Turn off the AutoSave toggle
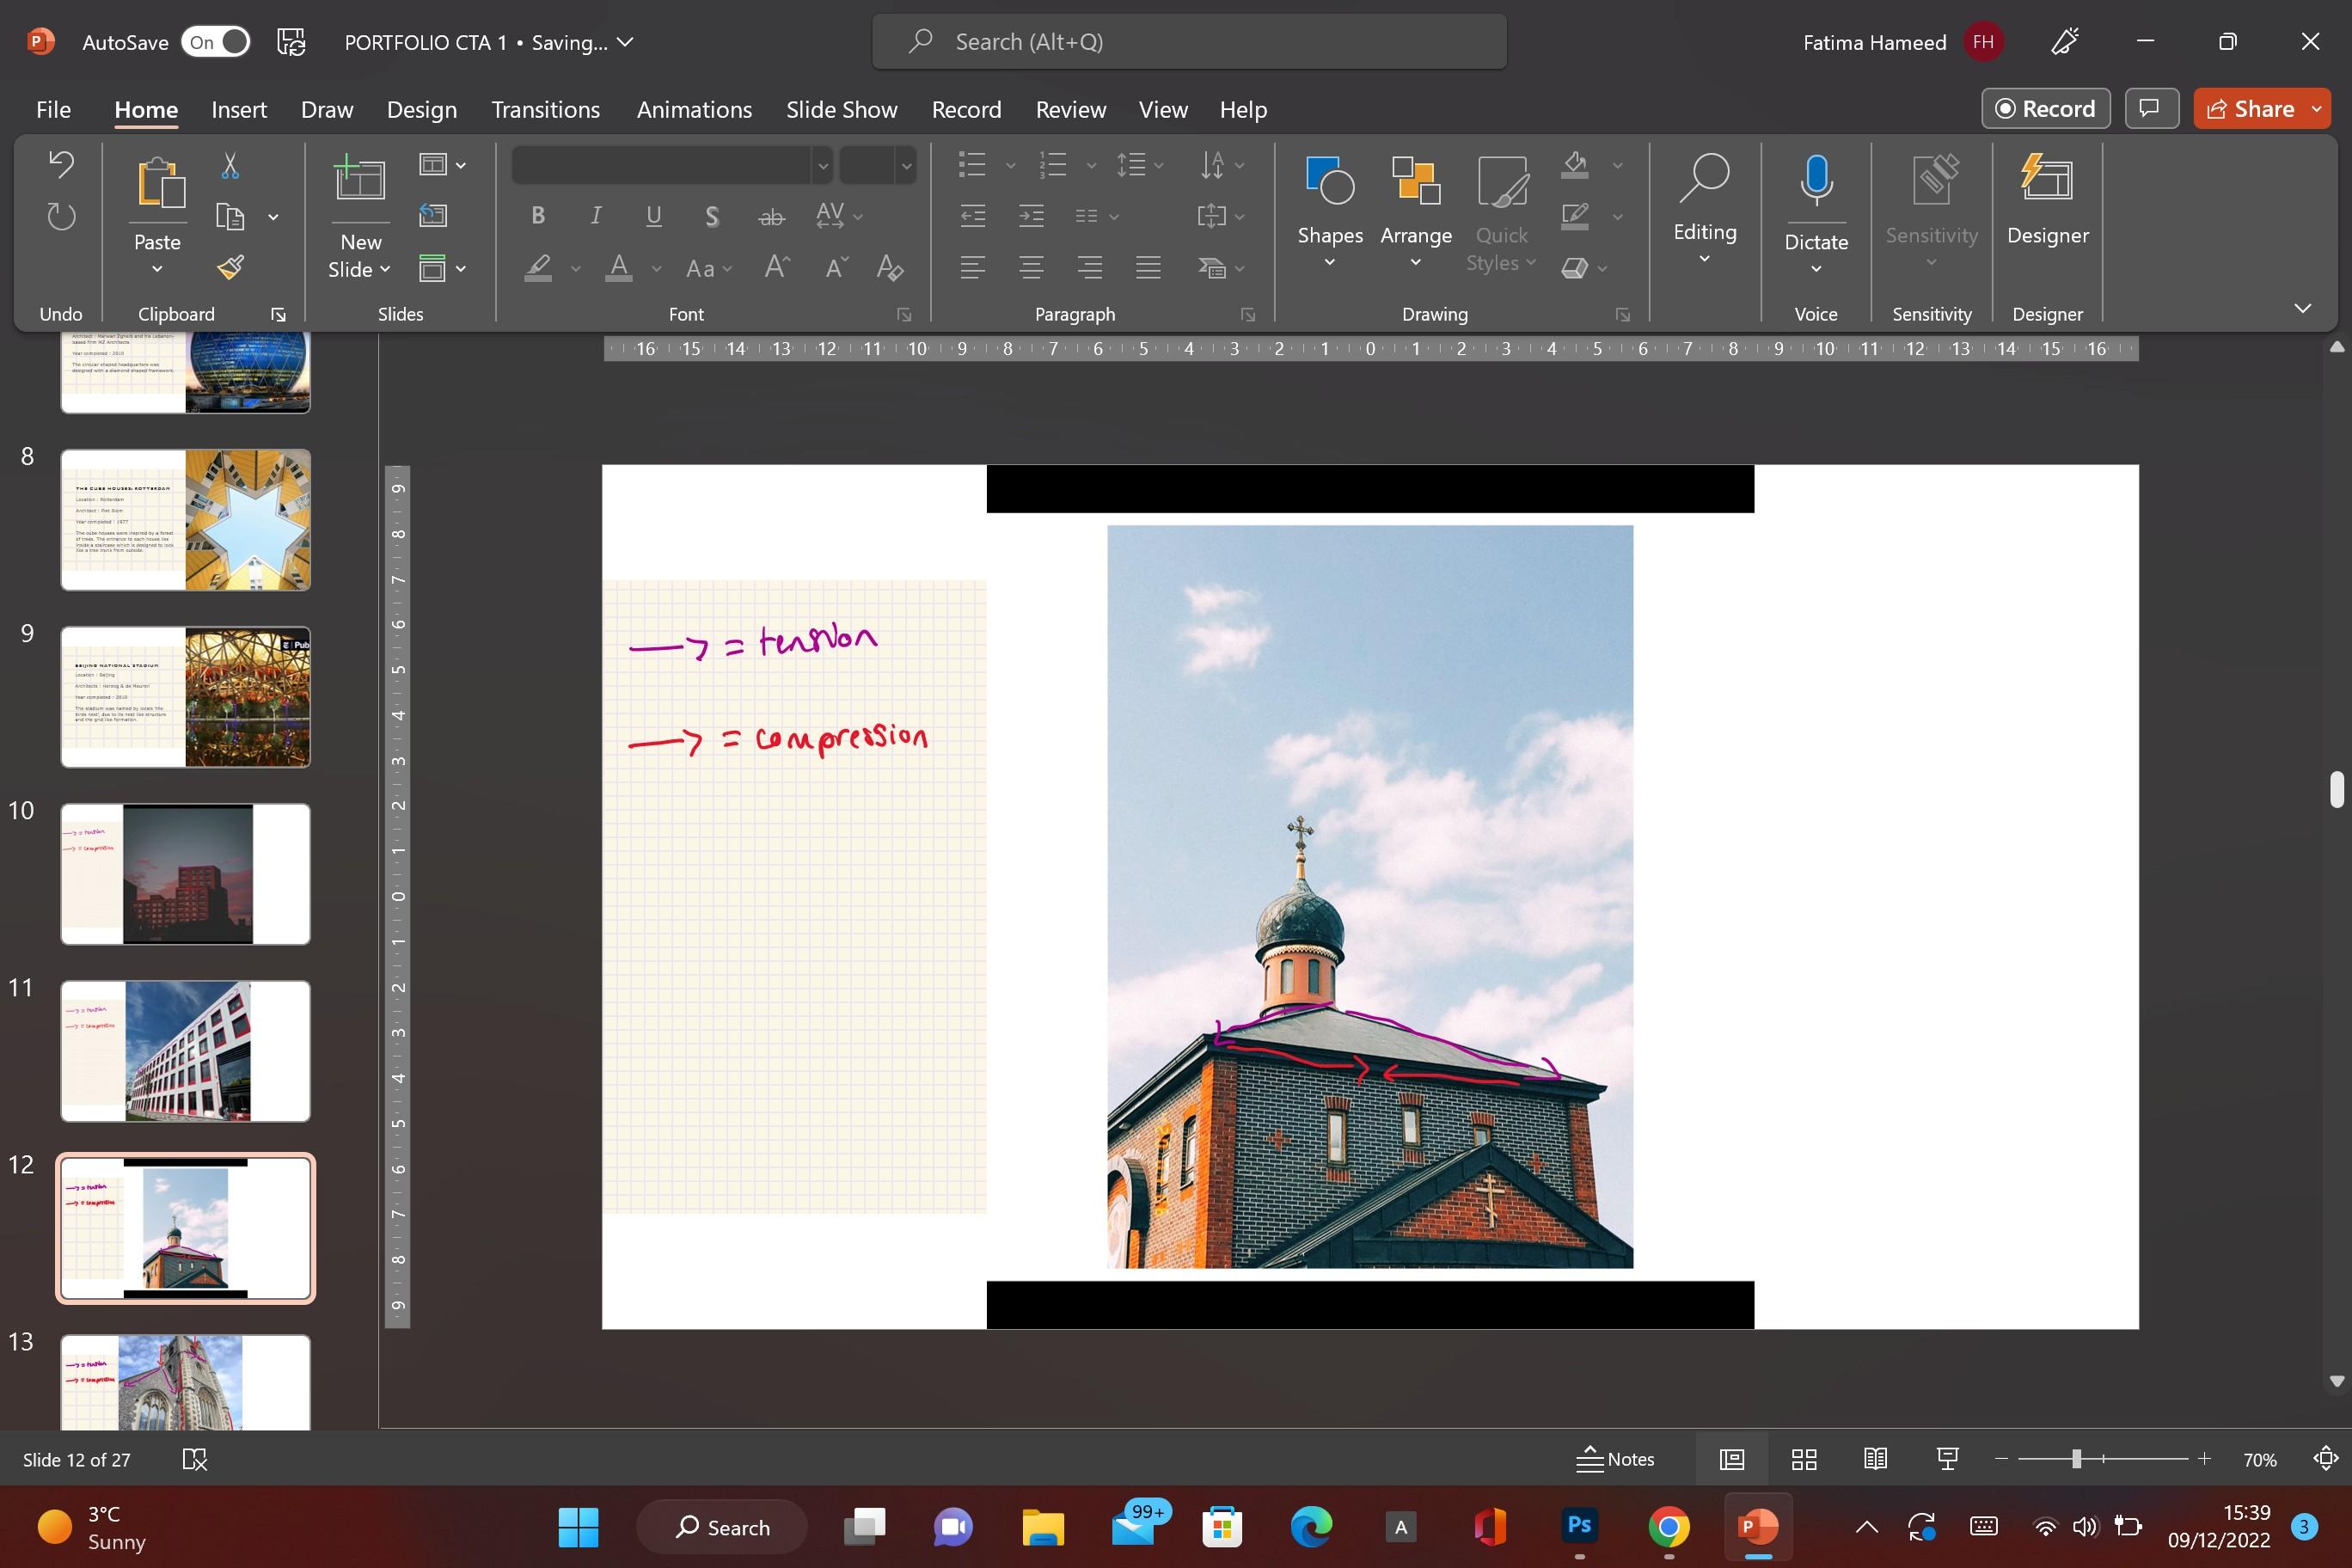2352x1568 pixels. [216, 42]
